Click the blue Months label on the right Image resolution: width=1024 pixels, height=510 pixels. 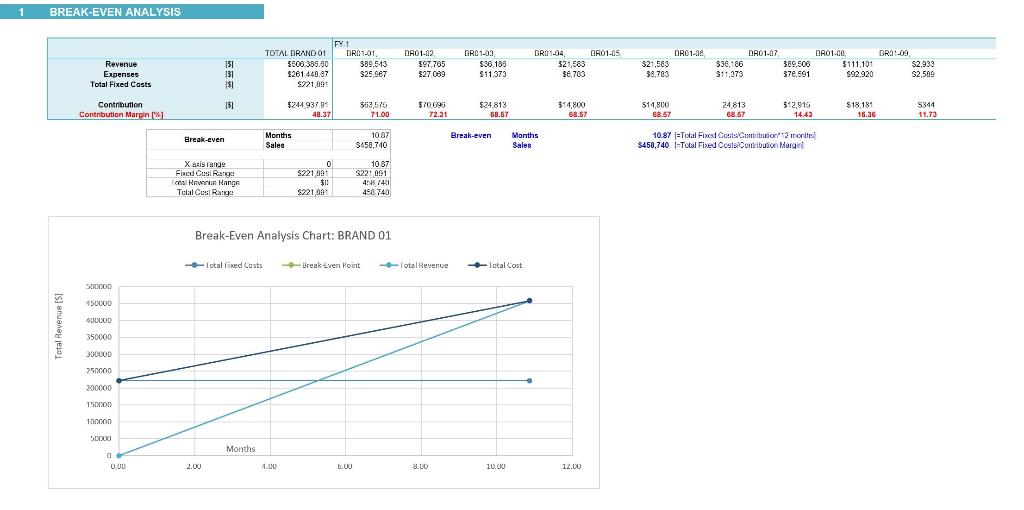click(x=525, y=135)
